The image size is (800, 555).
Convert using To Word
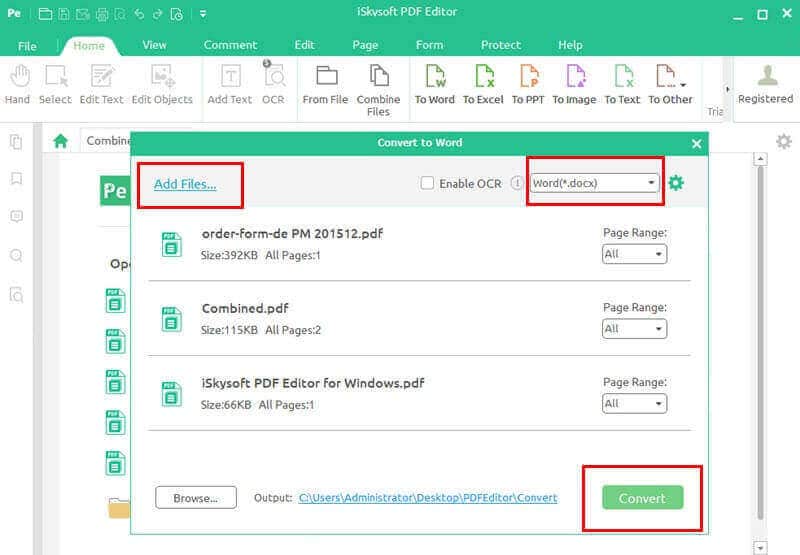435,85
